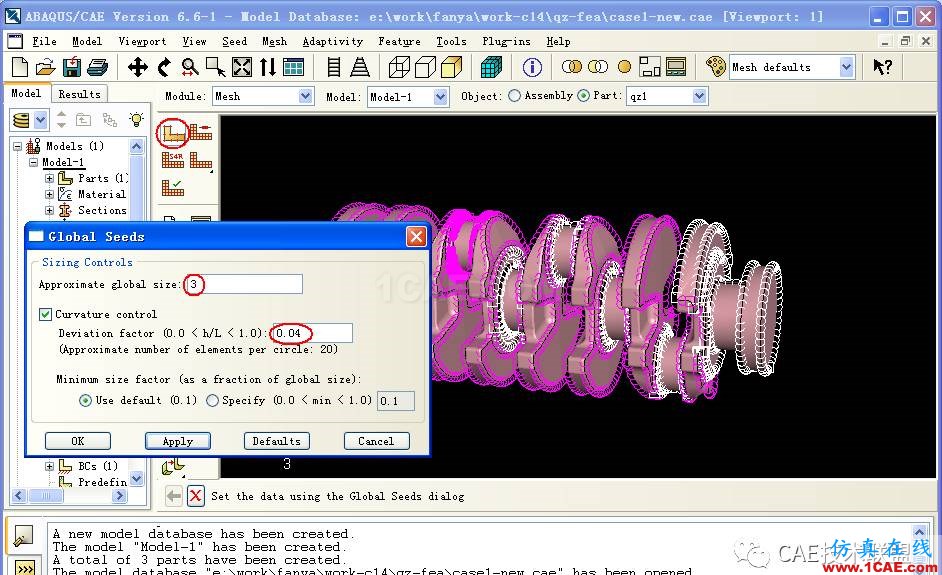
Task: Open the color code palette icon
Action: (716, 67)
